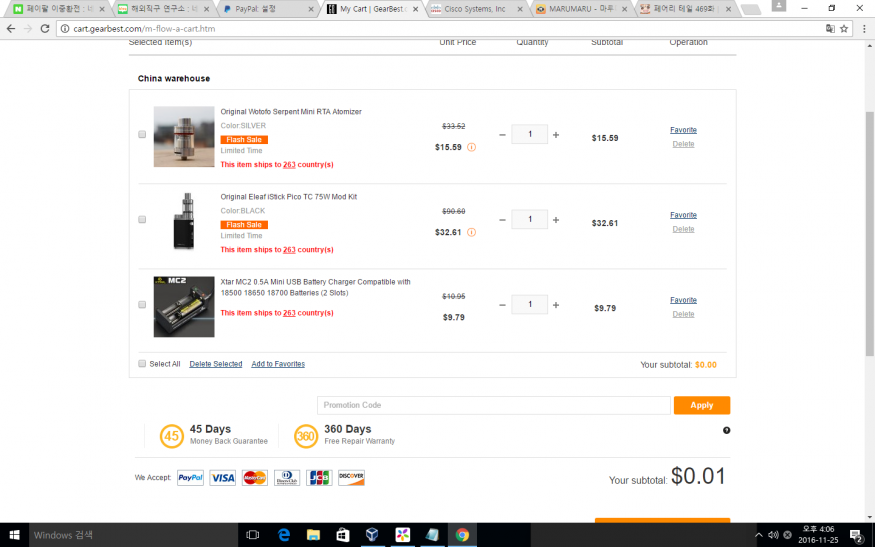The height and width of the screenshot is (547, 875).
Task: Apply the promotion code
Action: (701, 405)
